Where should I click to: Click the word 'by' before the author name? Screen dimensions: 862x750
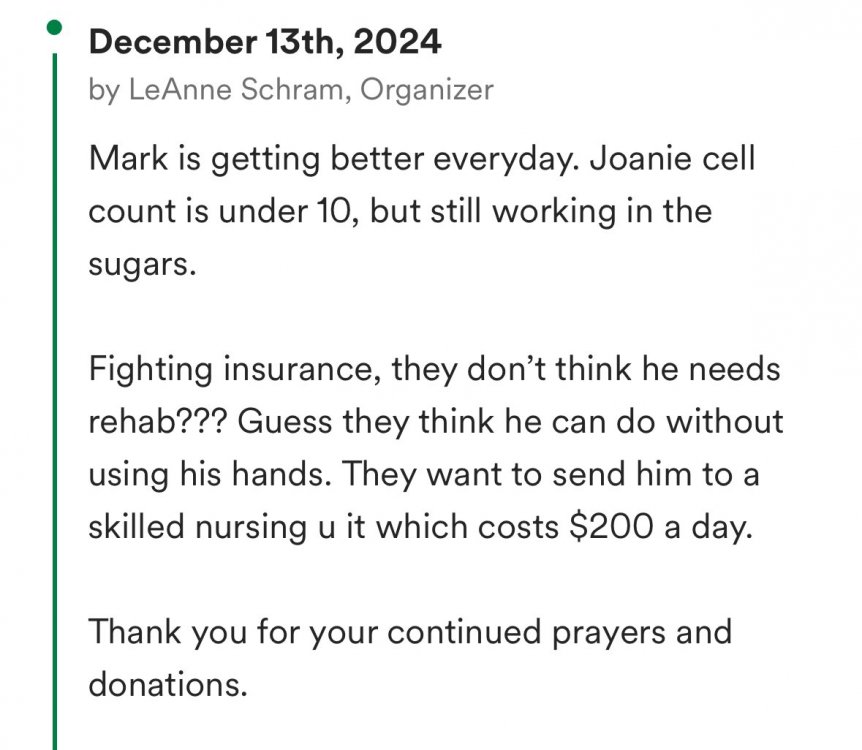coord(103,90)
